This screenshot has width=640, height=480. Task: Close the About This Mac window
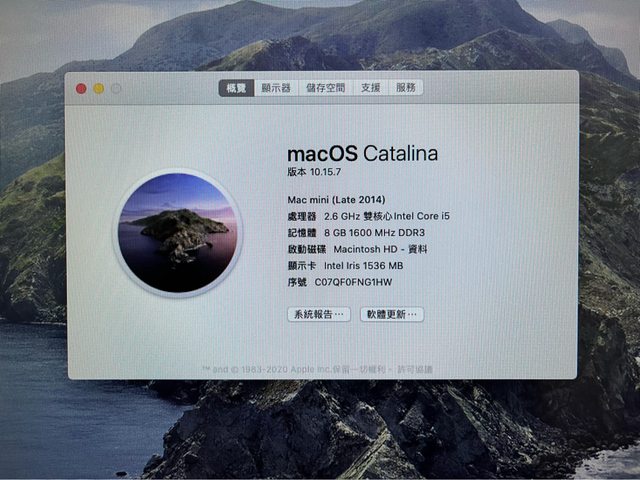(x=81, y=88)
